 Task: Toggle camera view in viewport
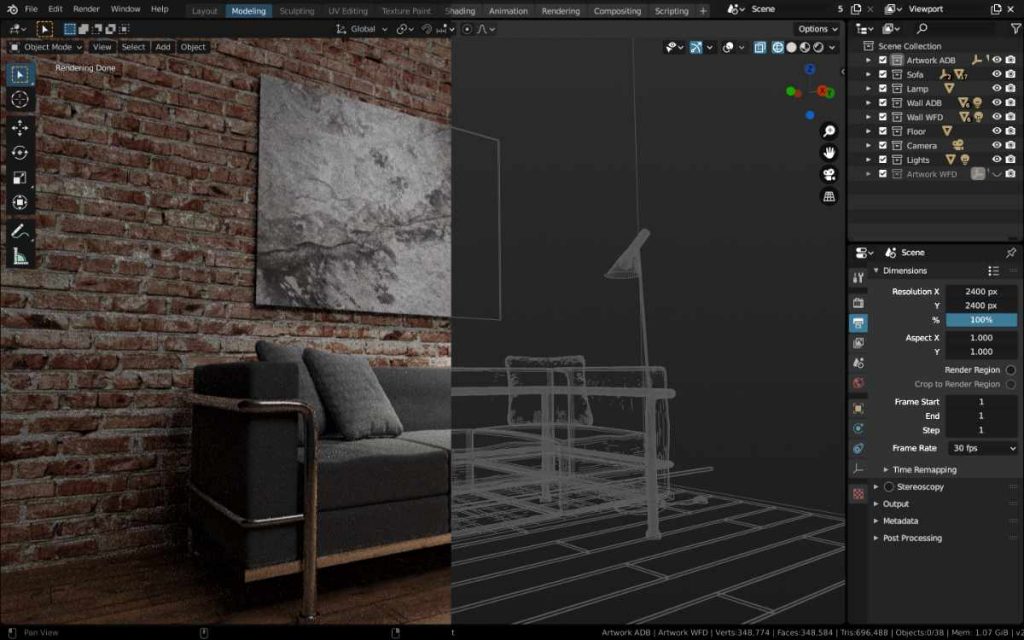(x=829, y=174)
